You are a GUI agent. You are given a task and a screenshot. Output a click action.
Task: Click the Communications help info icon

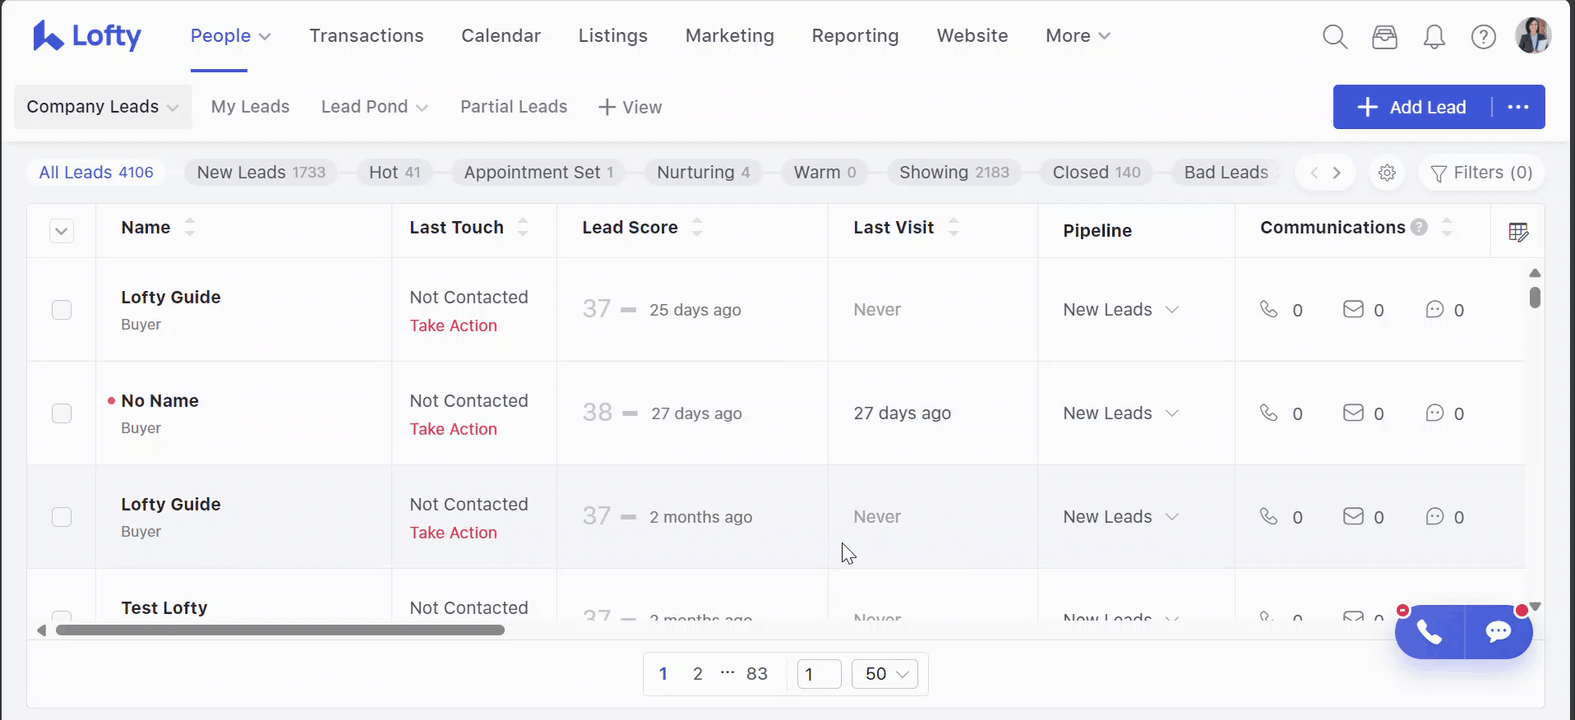pos(1419,227)
